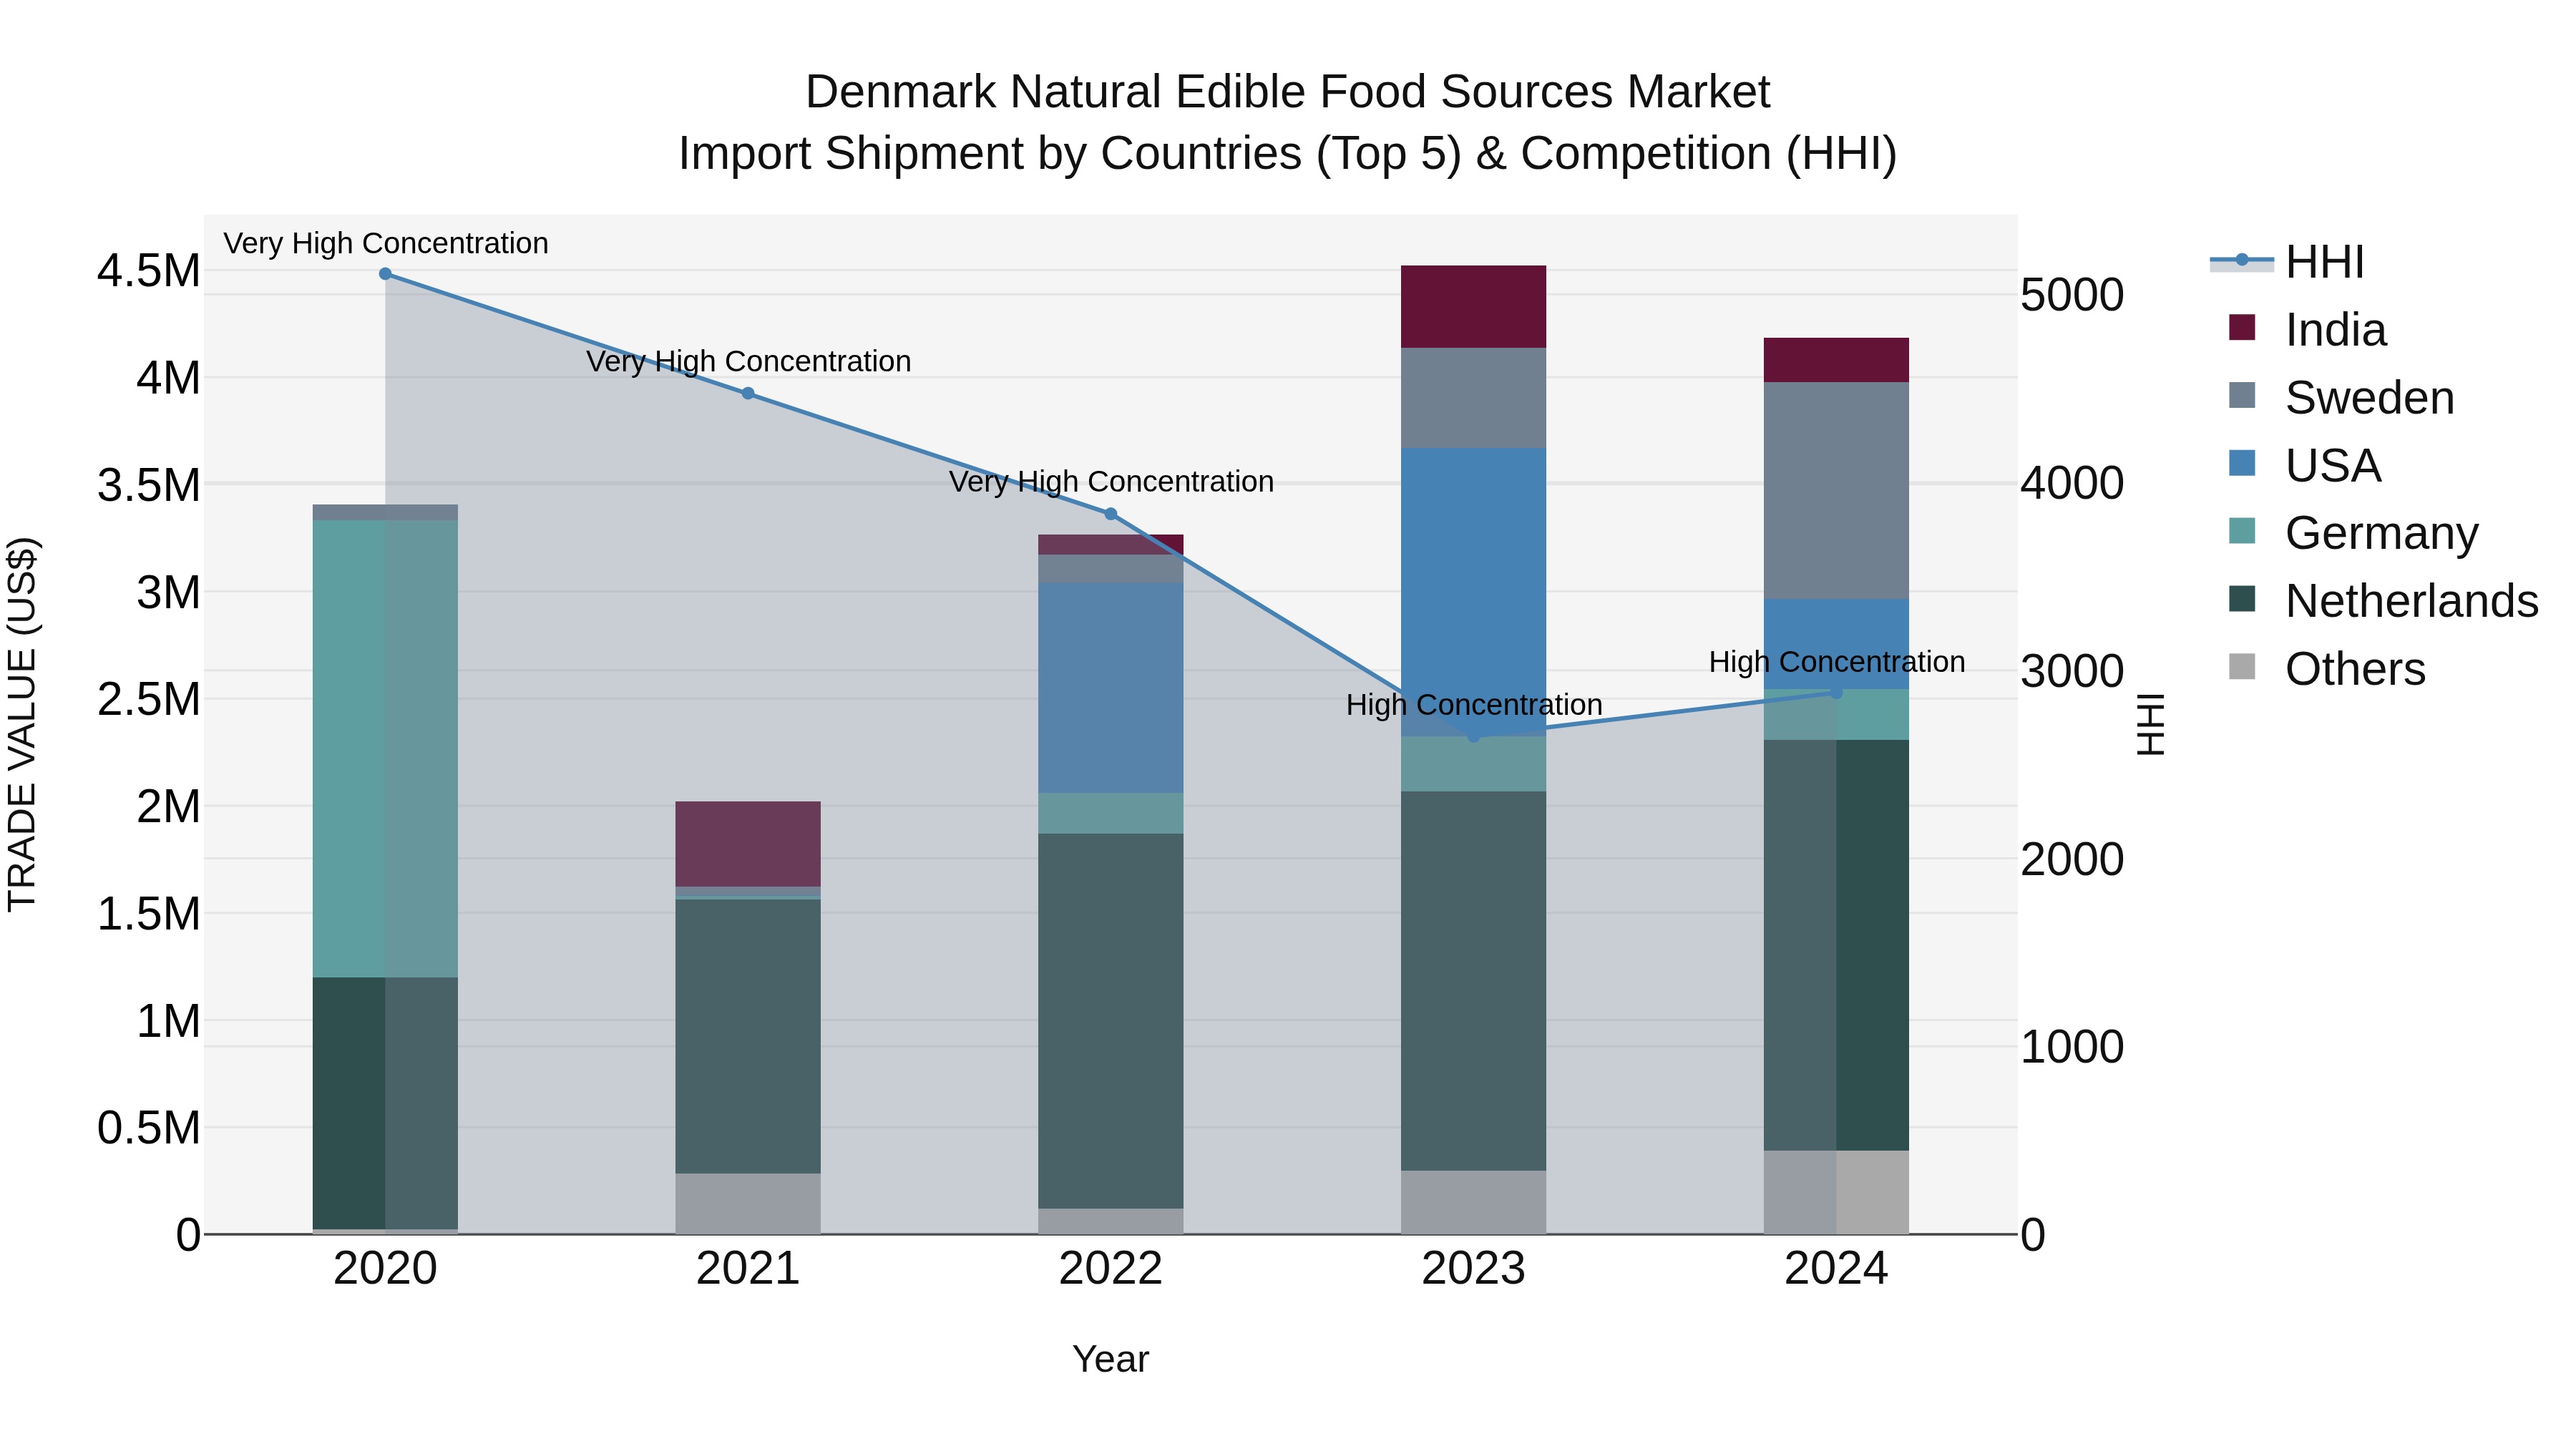Toggle the HHI legend entry
Screen dimensions: 2576x1449
2288,262
